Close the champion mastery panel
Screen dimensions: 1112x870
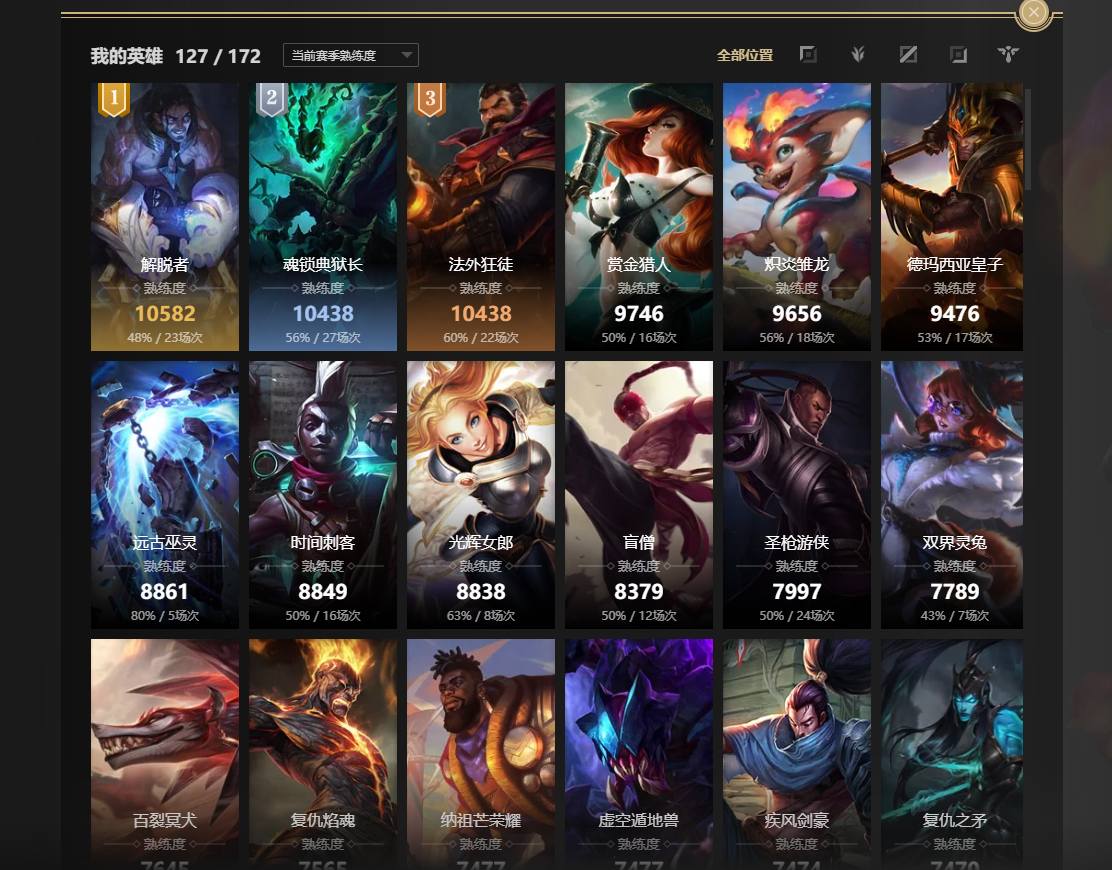1033,13
